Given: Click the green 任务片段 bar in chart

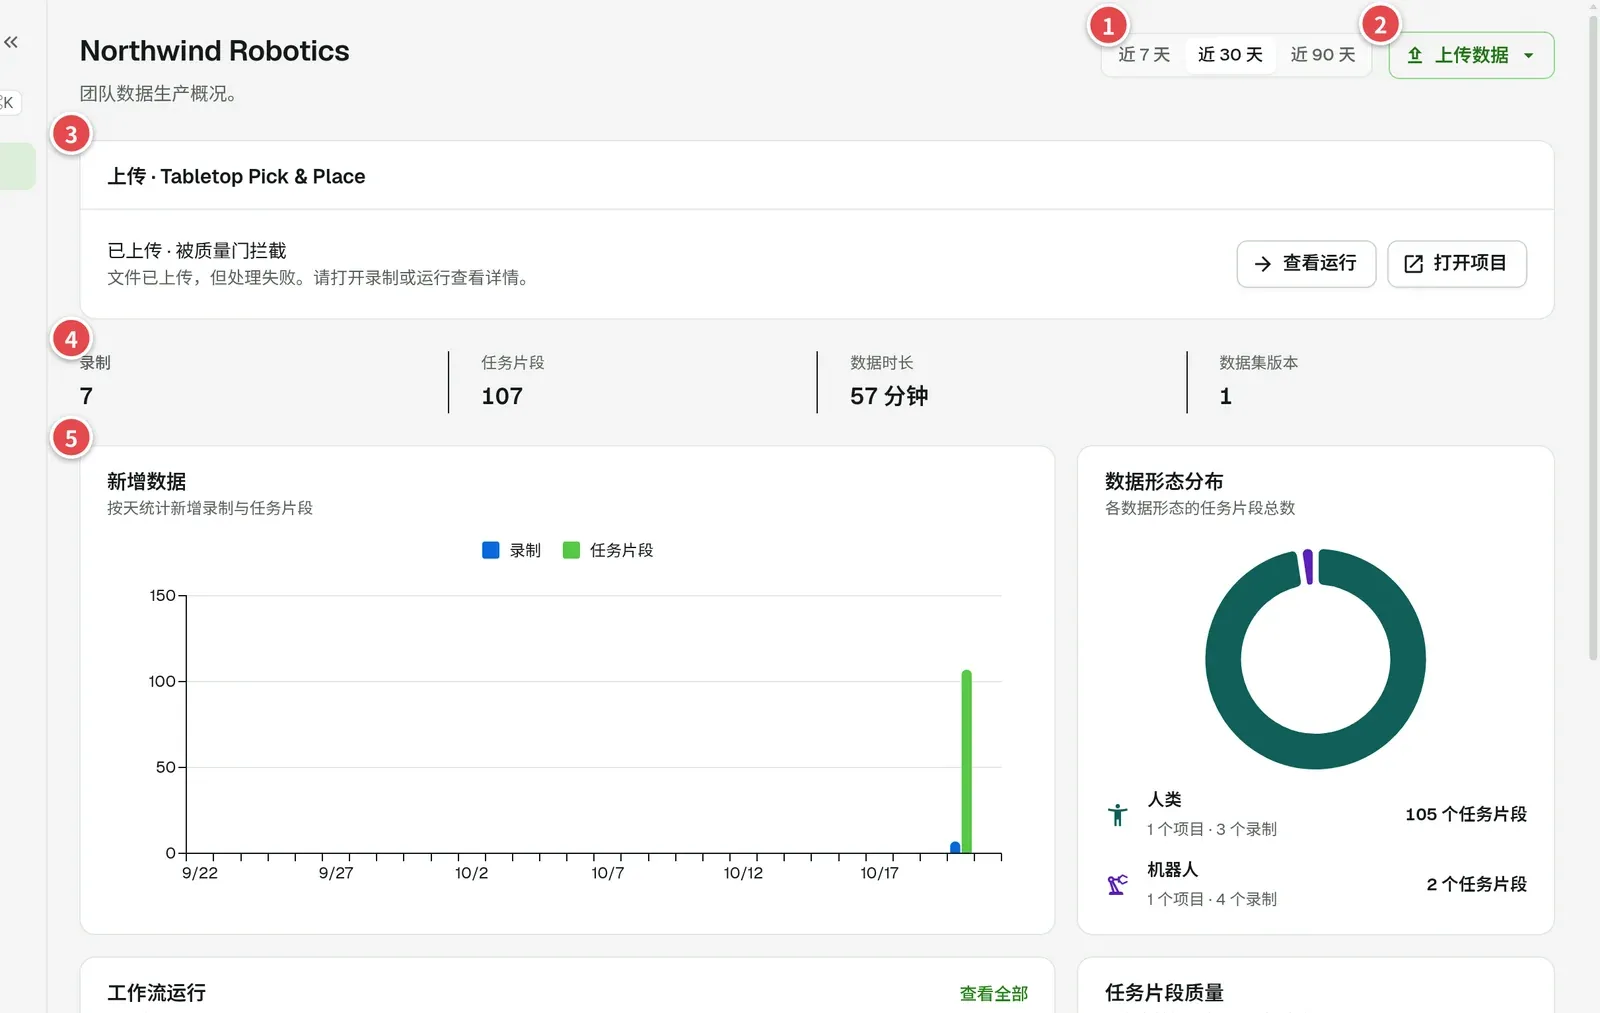Looking at the screenshot, I should (x=967, y=761).
